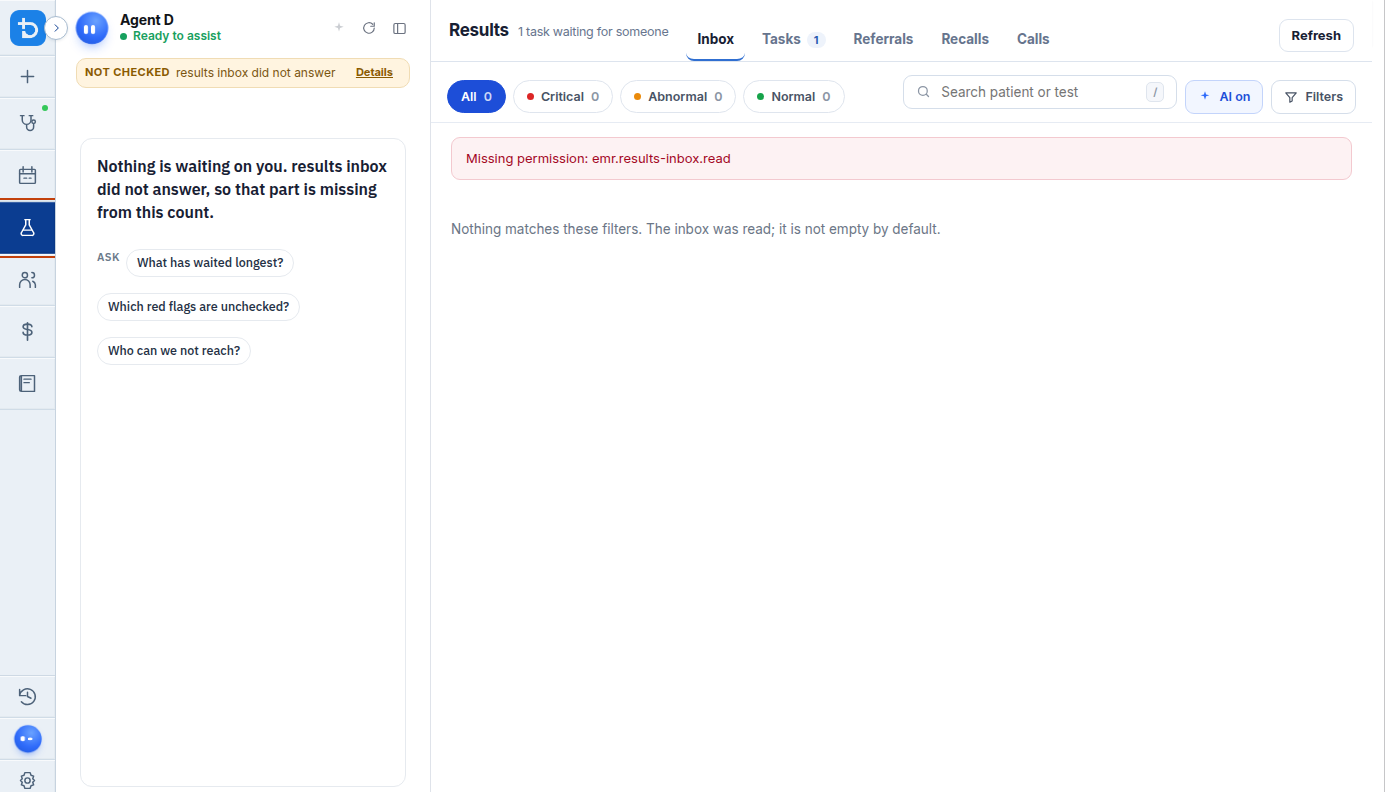1388x792 pixels.
Task: Open the dollar billing icon in the sidebar
Action: (27, 331)
